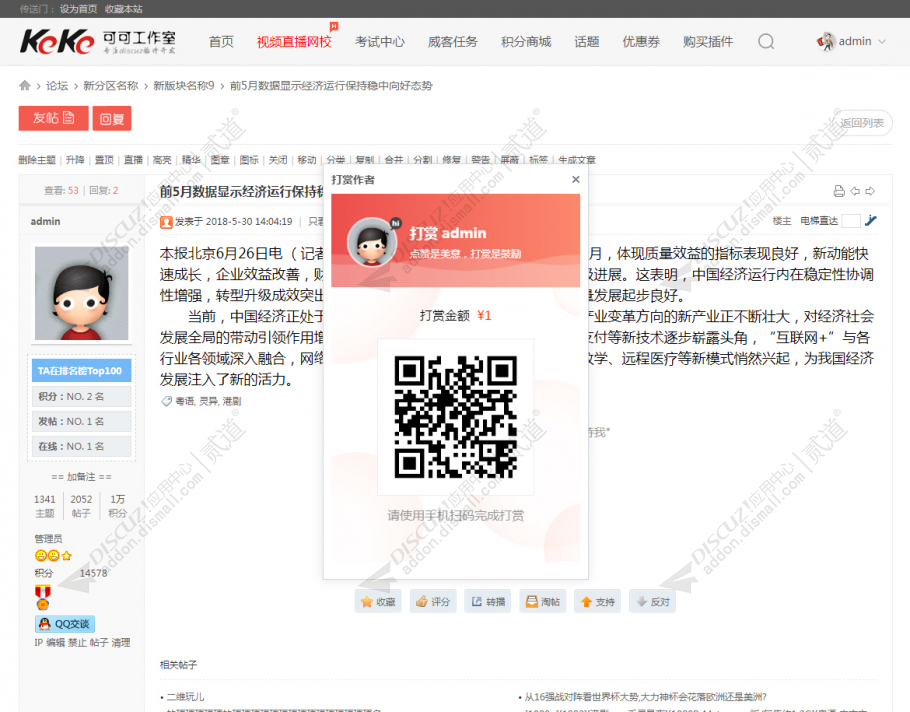The width and height of the screenshot is (910, 712).
Task: Click the 支持 up-arrow button
Action: tap(597, 602)
